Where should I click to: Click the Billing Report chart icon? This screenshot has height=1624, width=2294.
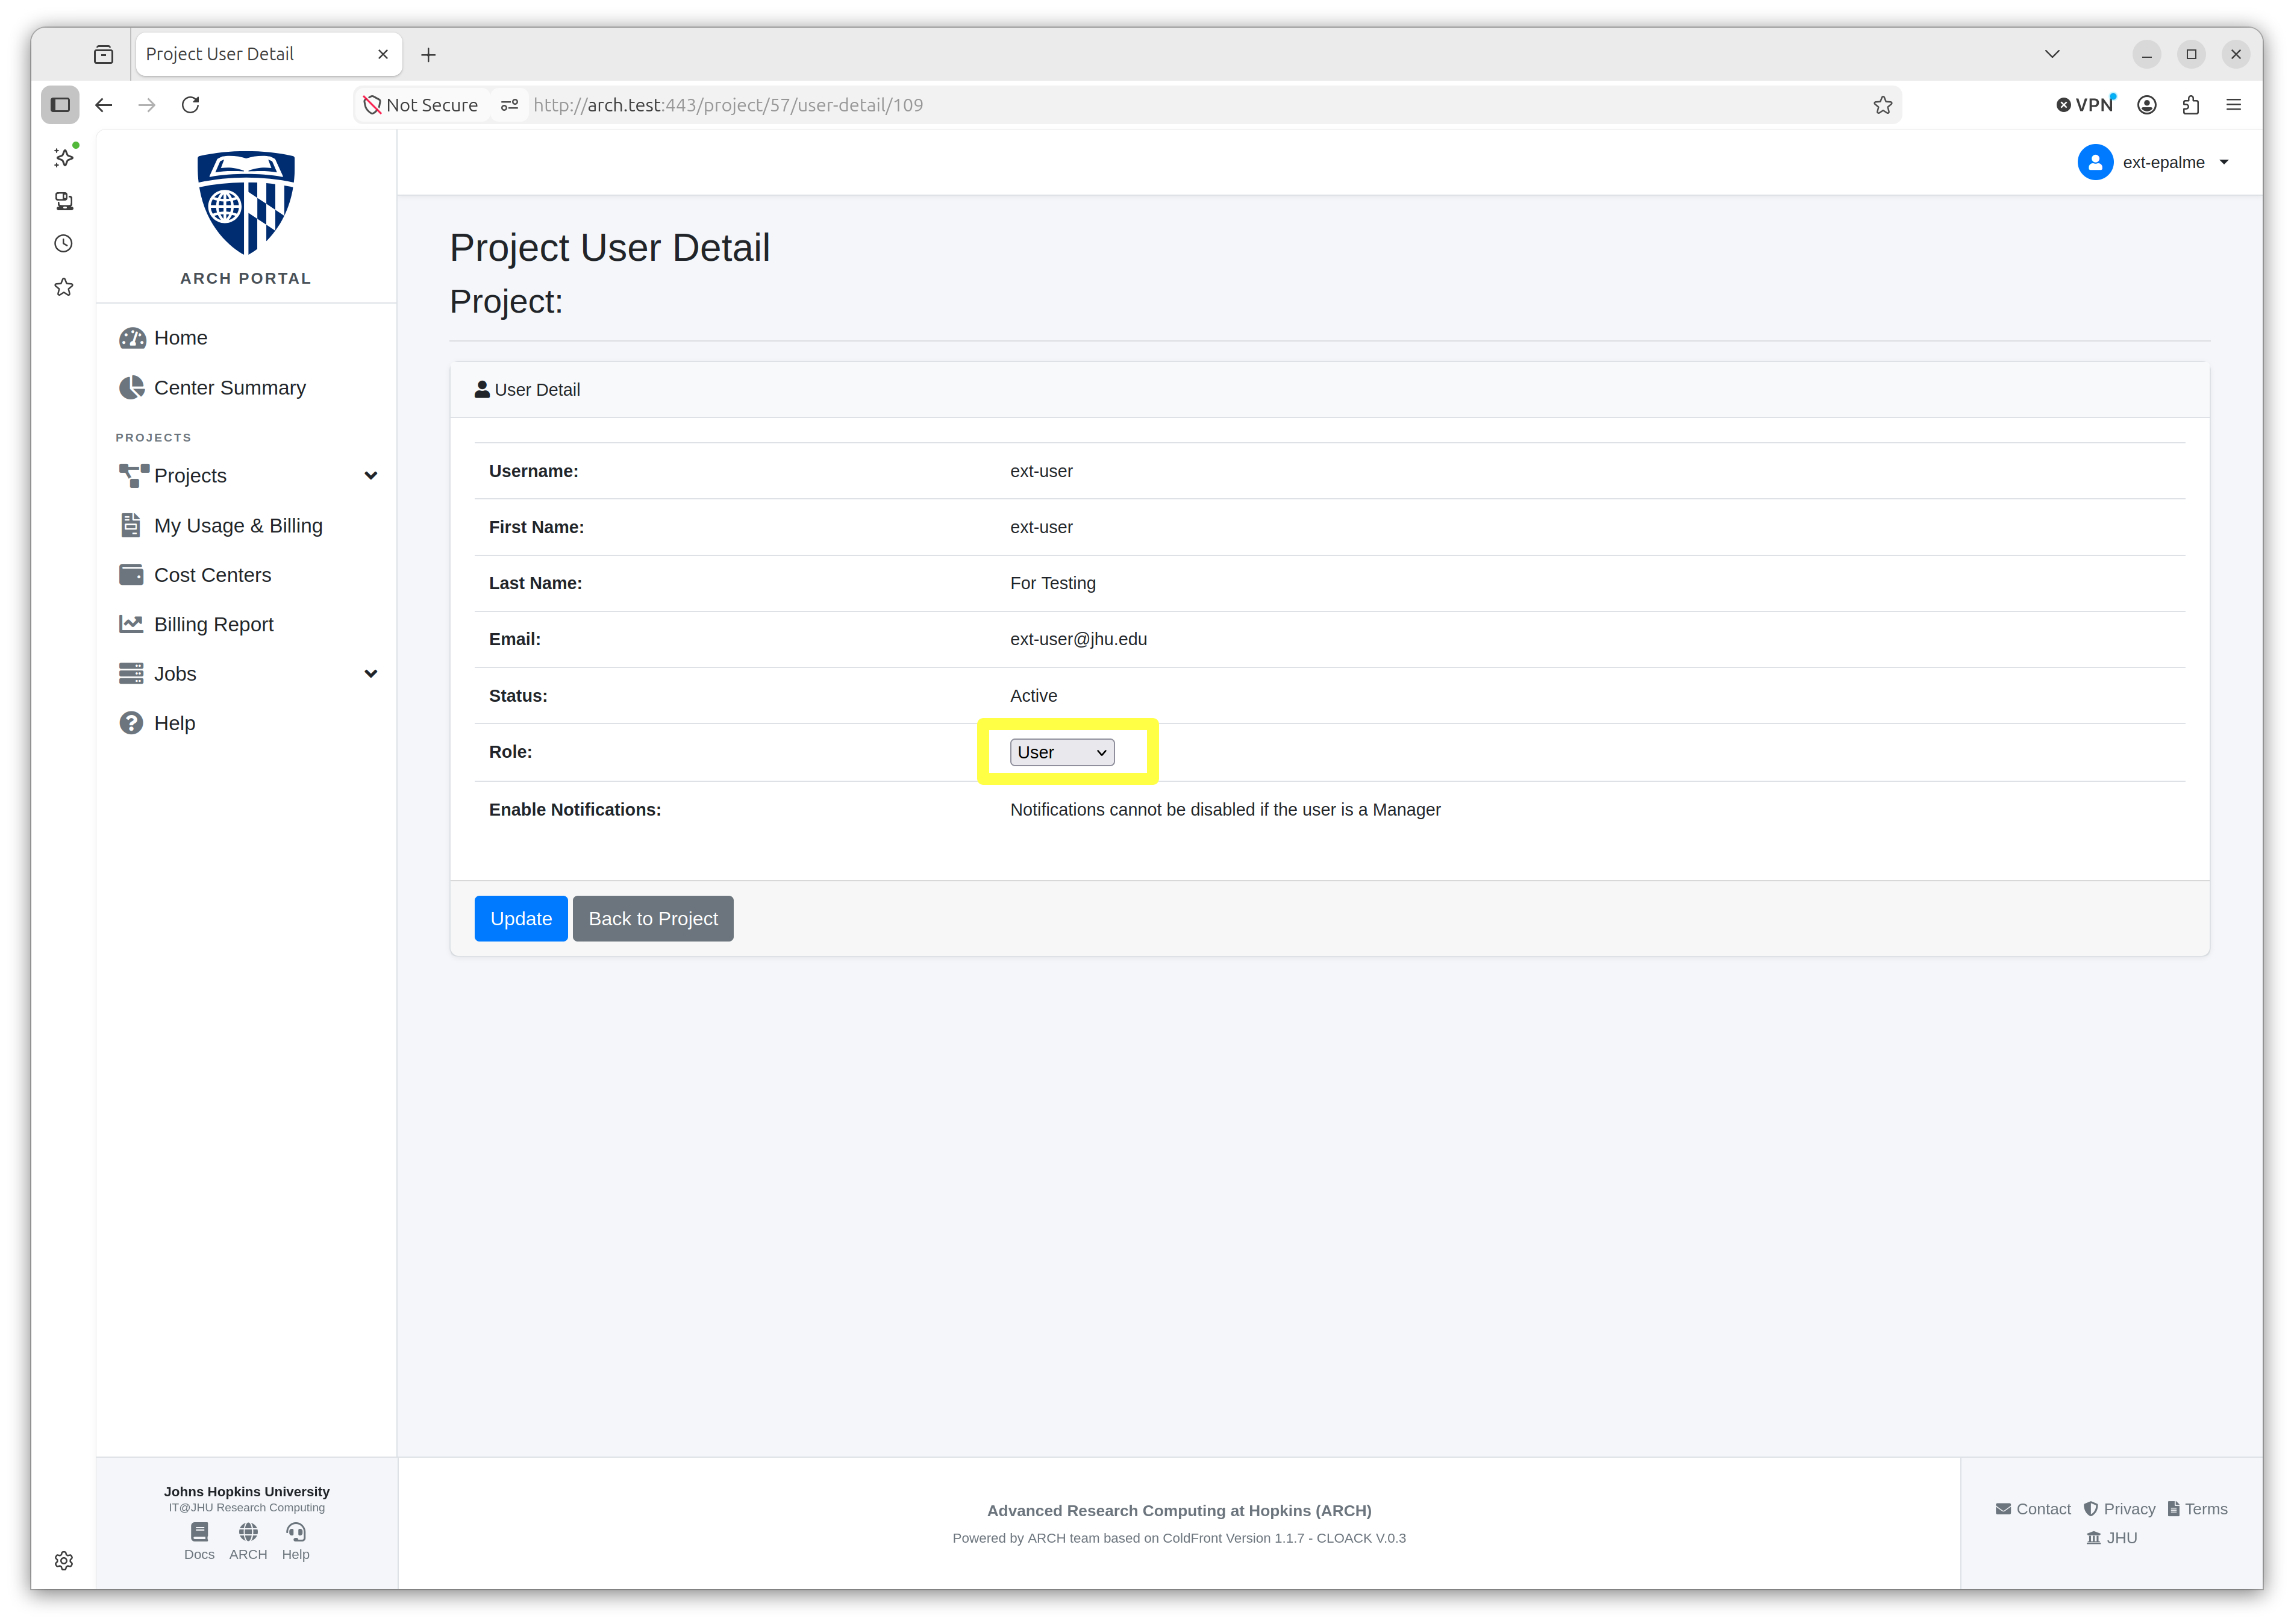pyautogui.click(x=131, y=624)
